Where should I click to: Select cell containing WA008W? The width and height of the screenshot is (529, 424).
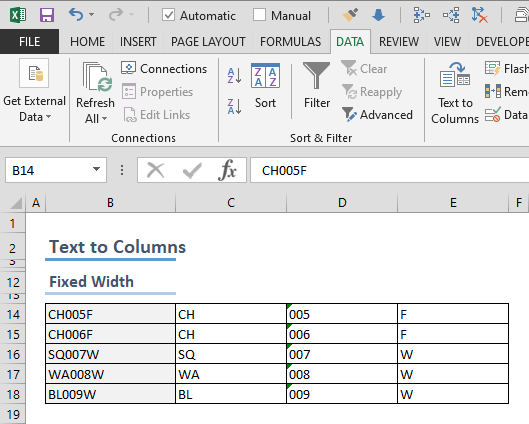pos(110,374)
